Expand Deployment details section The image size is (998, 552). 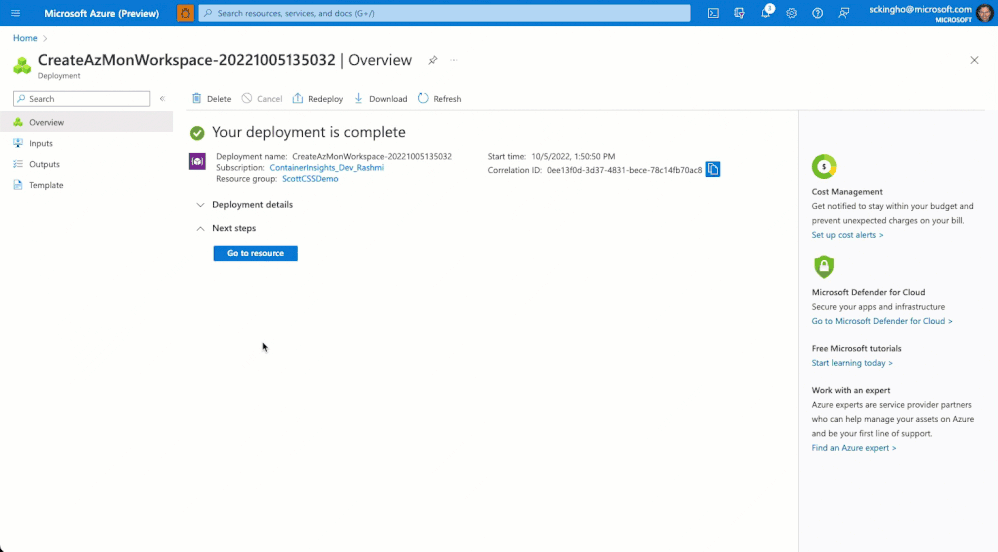(245, 204)
